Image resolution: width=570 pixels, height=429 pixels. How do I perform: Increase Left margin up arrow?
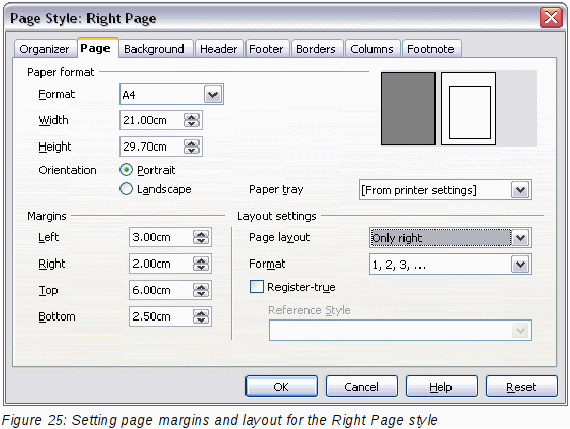pos(201,234)
